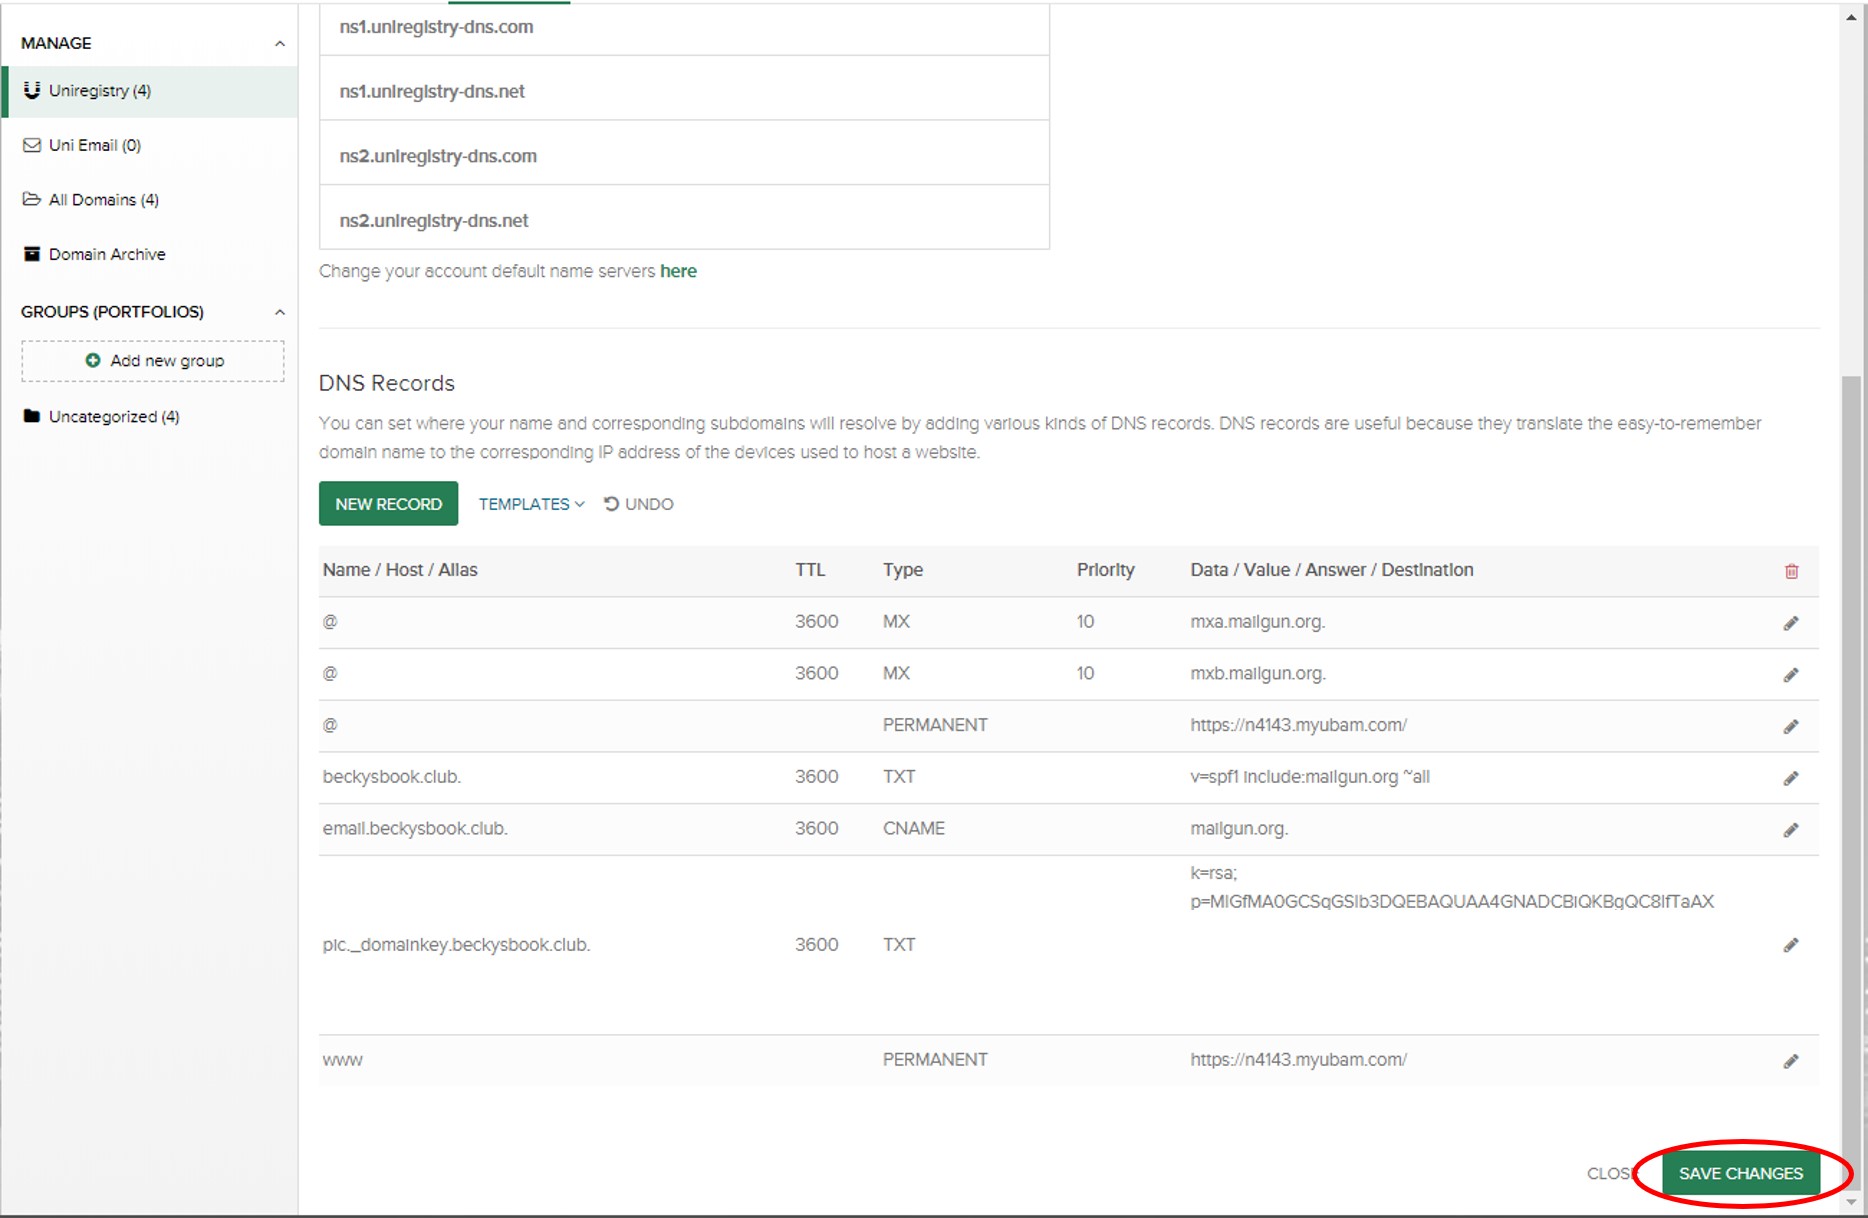The height and width of the screenshot is (1218, 1868).
Task: Edit the mxa.mailgun.org MX record pencil icon
Action: [x=1791, y=623]
